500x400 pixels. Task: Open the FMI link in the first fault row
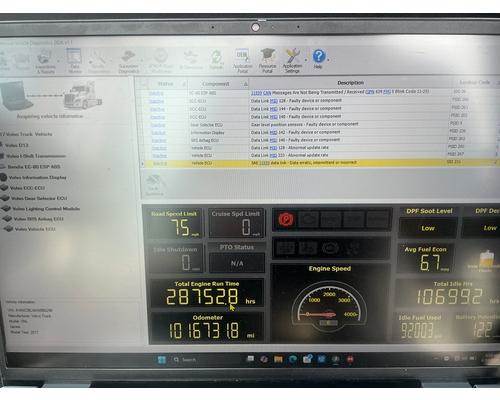(387, 91)
